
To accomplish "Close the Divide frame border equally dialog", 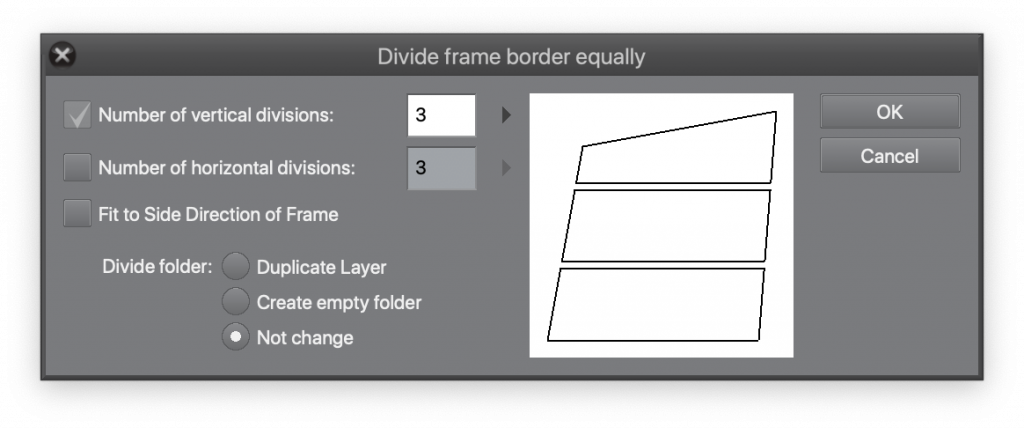I will pyautogui.click(x=62, y=56).
